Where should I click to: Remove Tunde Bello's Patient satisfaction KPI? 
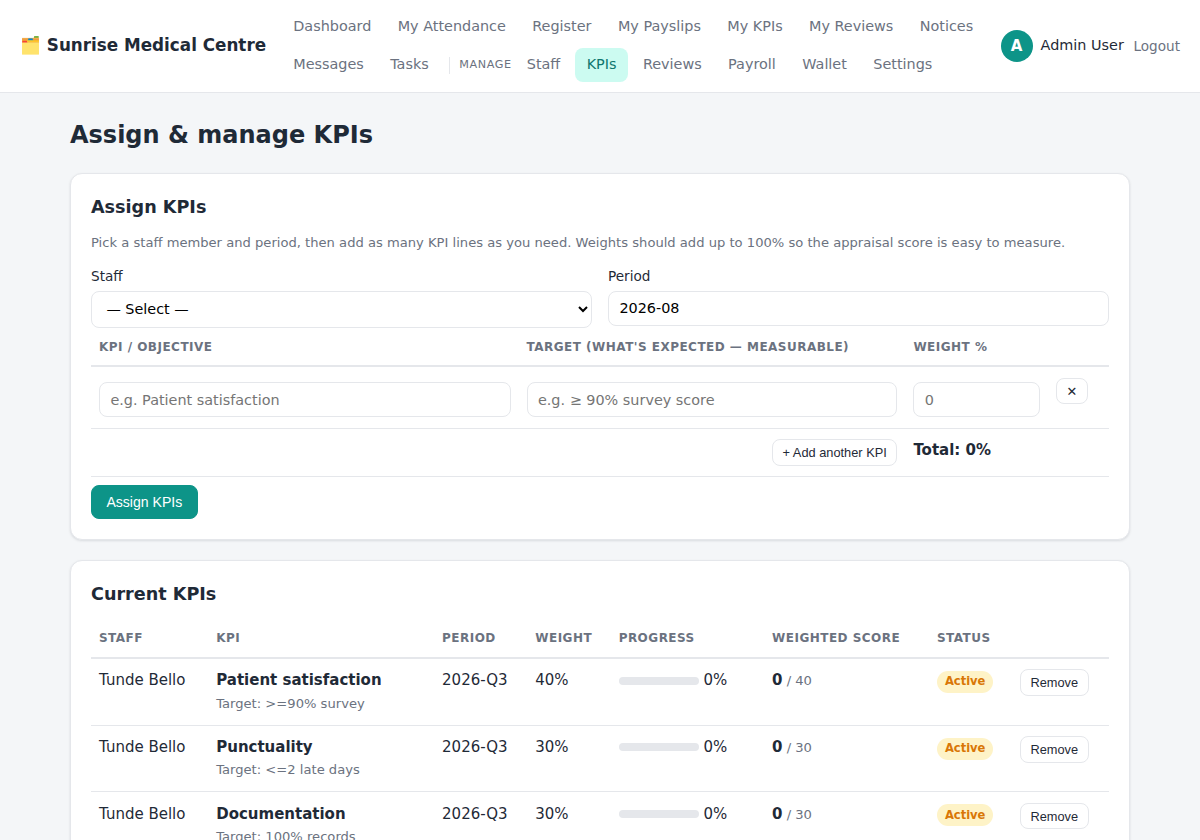[x=1054, y=682]
